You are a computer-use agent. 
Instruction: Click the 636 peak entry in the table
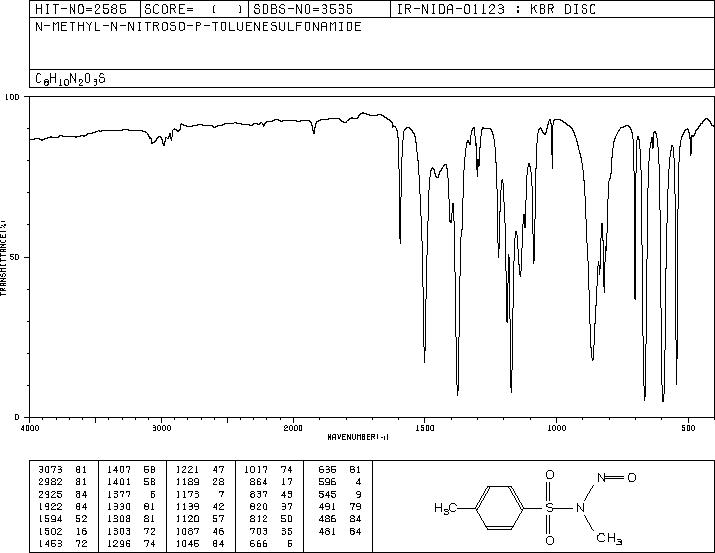340,470
